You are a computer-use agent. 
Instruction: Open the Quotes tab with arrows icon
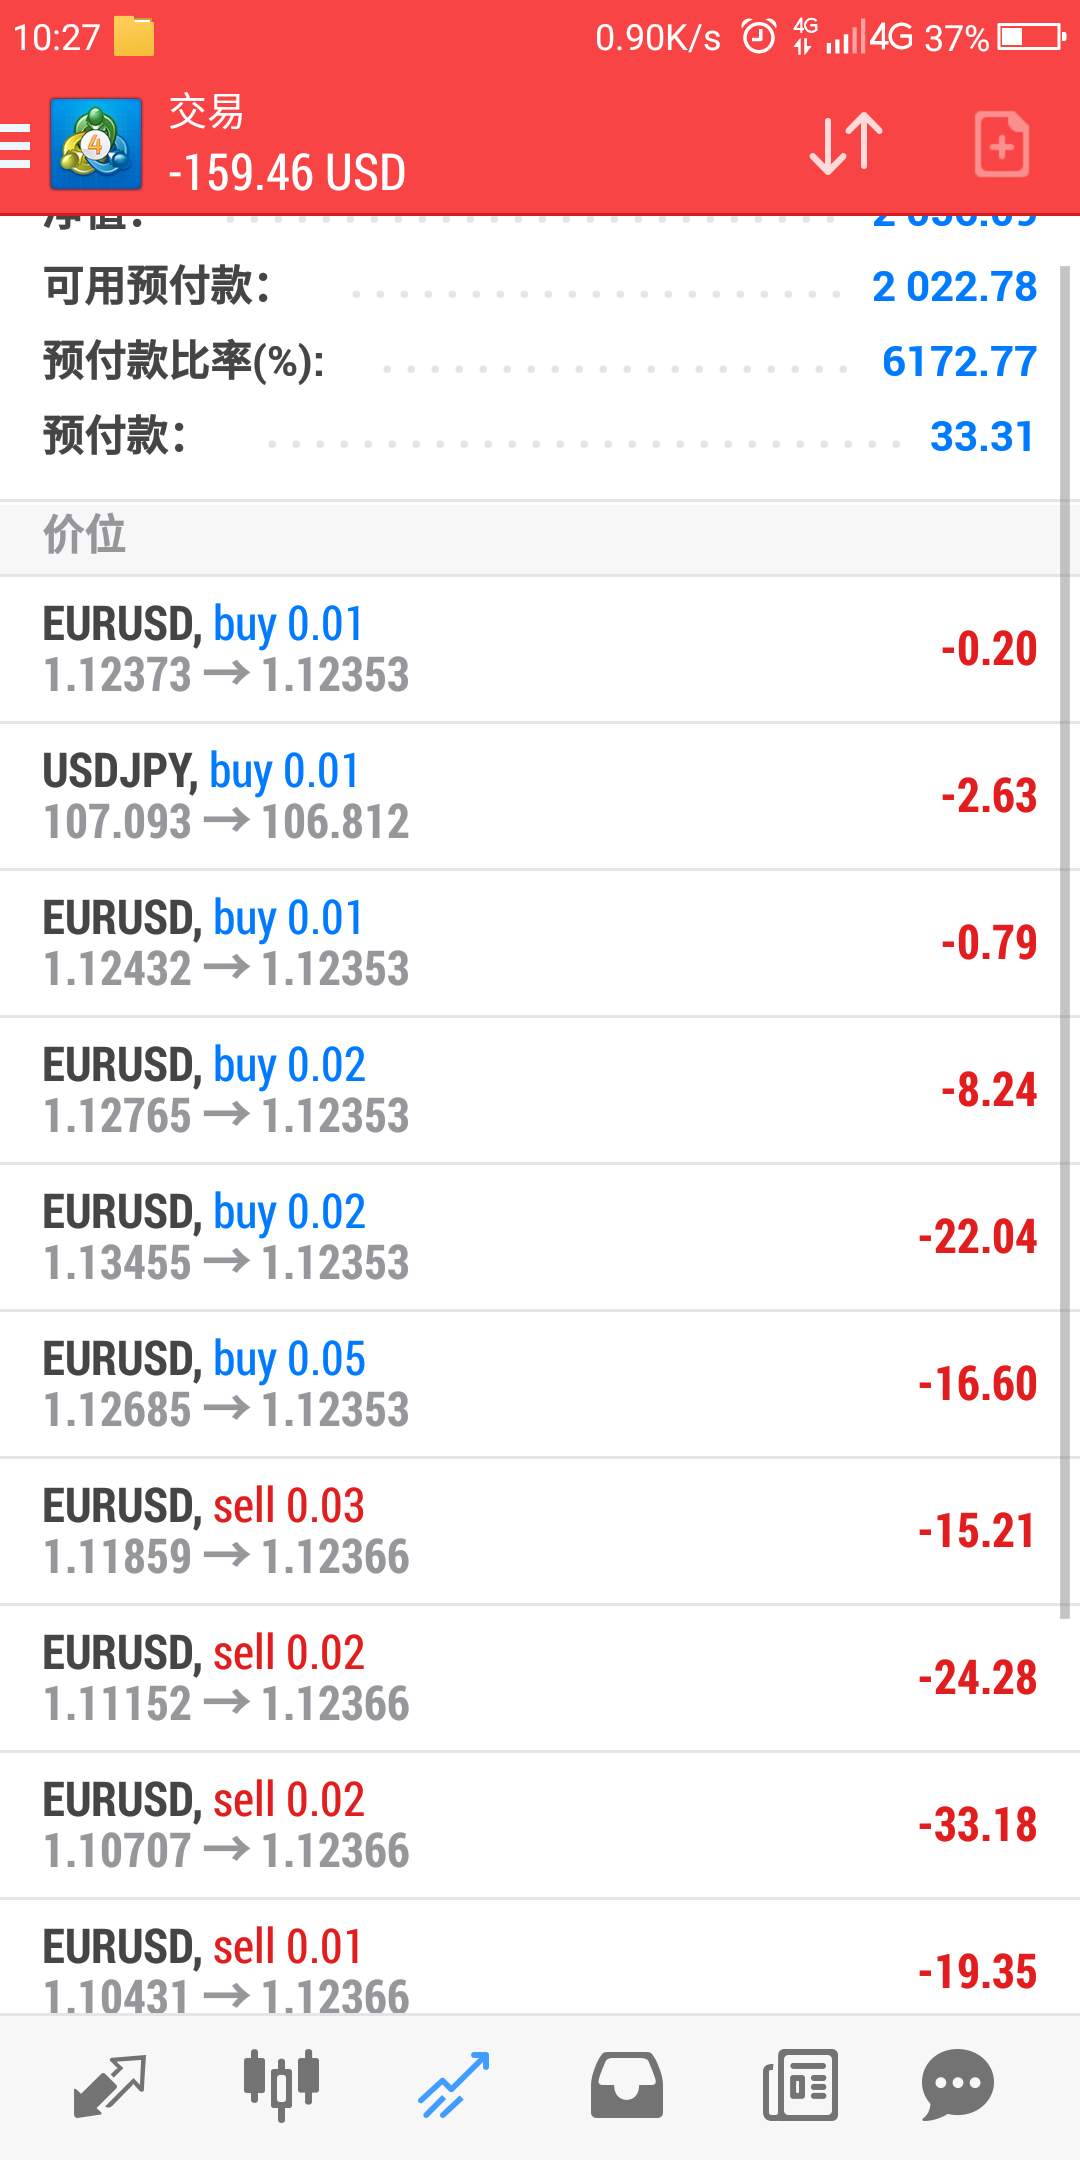[110, 2086]
